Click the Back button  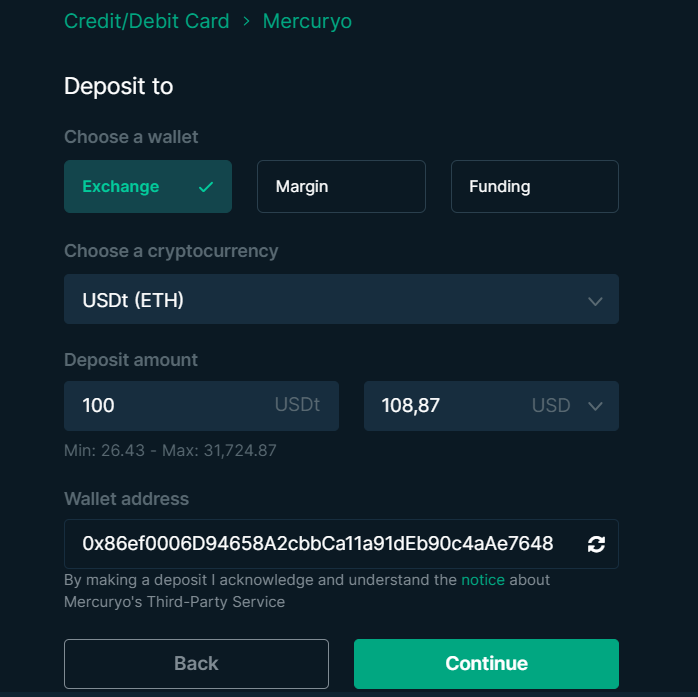click(196, 664)
